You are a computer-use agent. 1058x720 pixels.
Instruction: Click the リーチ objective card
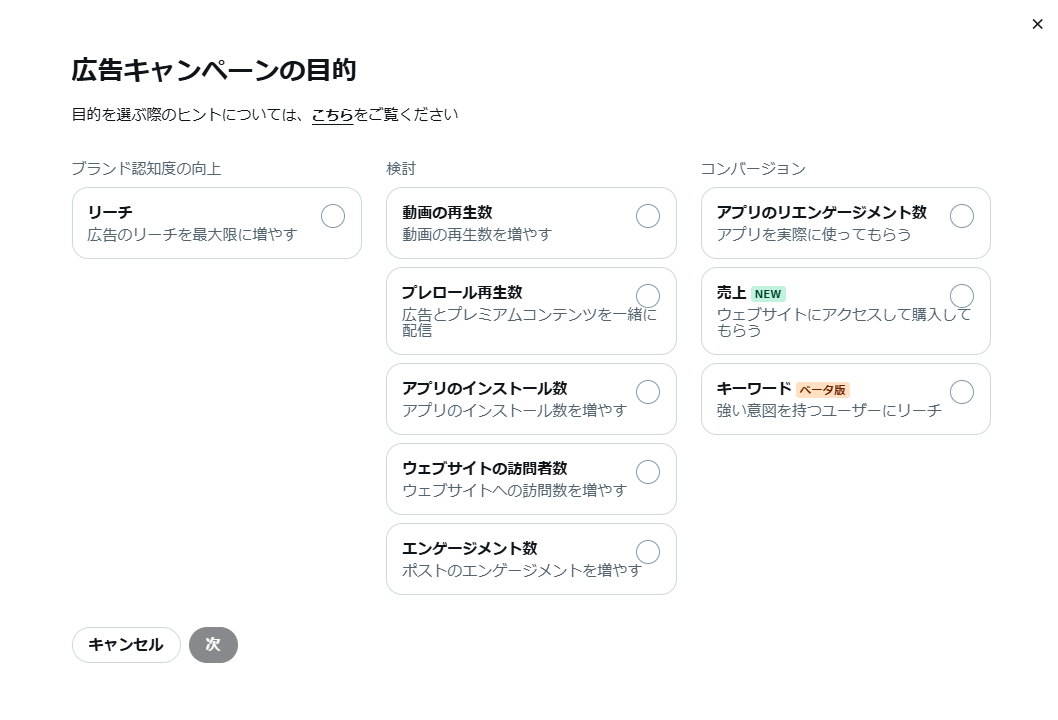coord(216,222)
